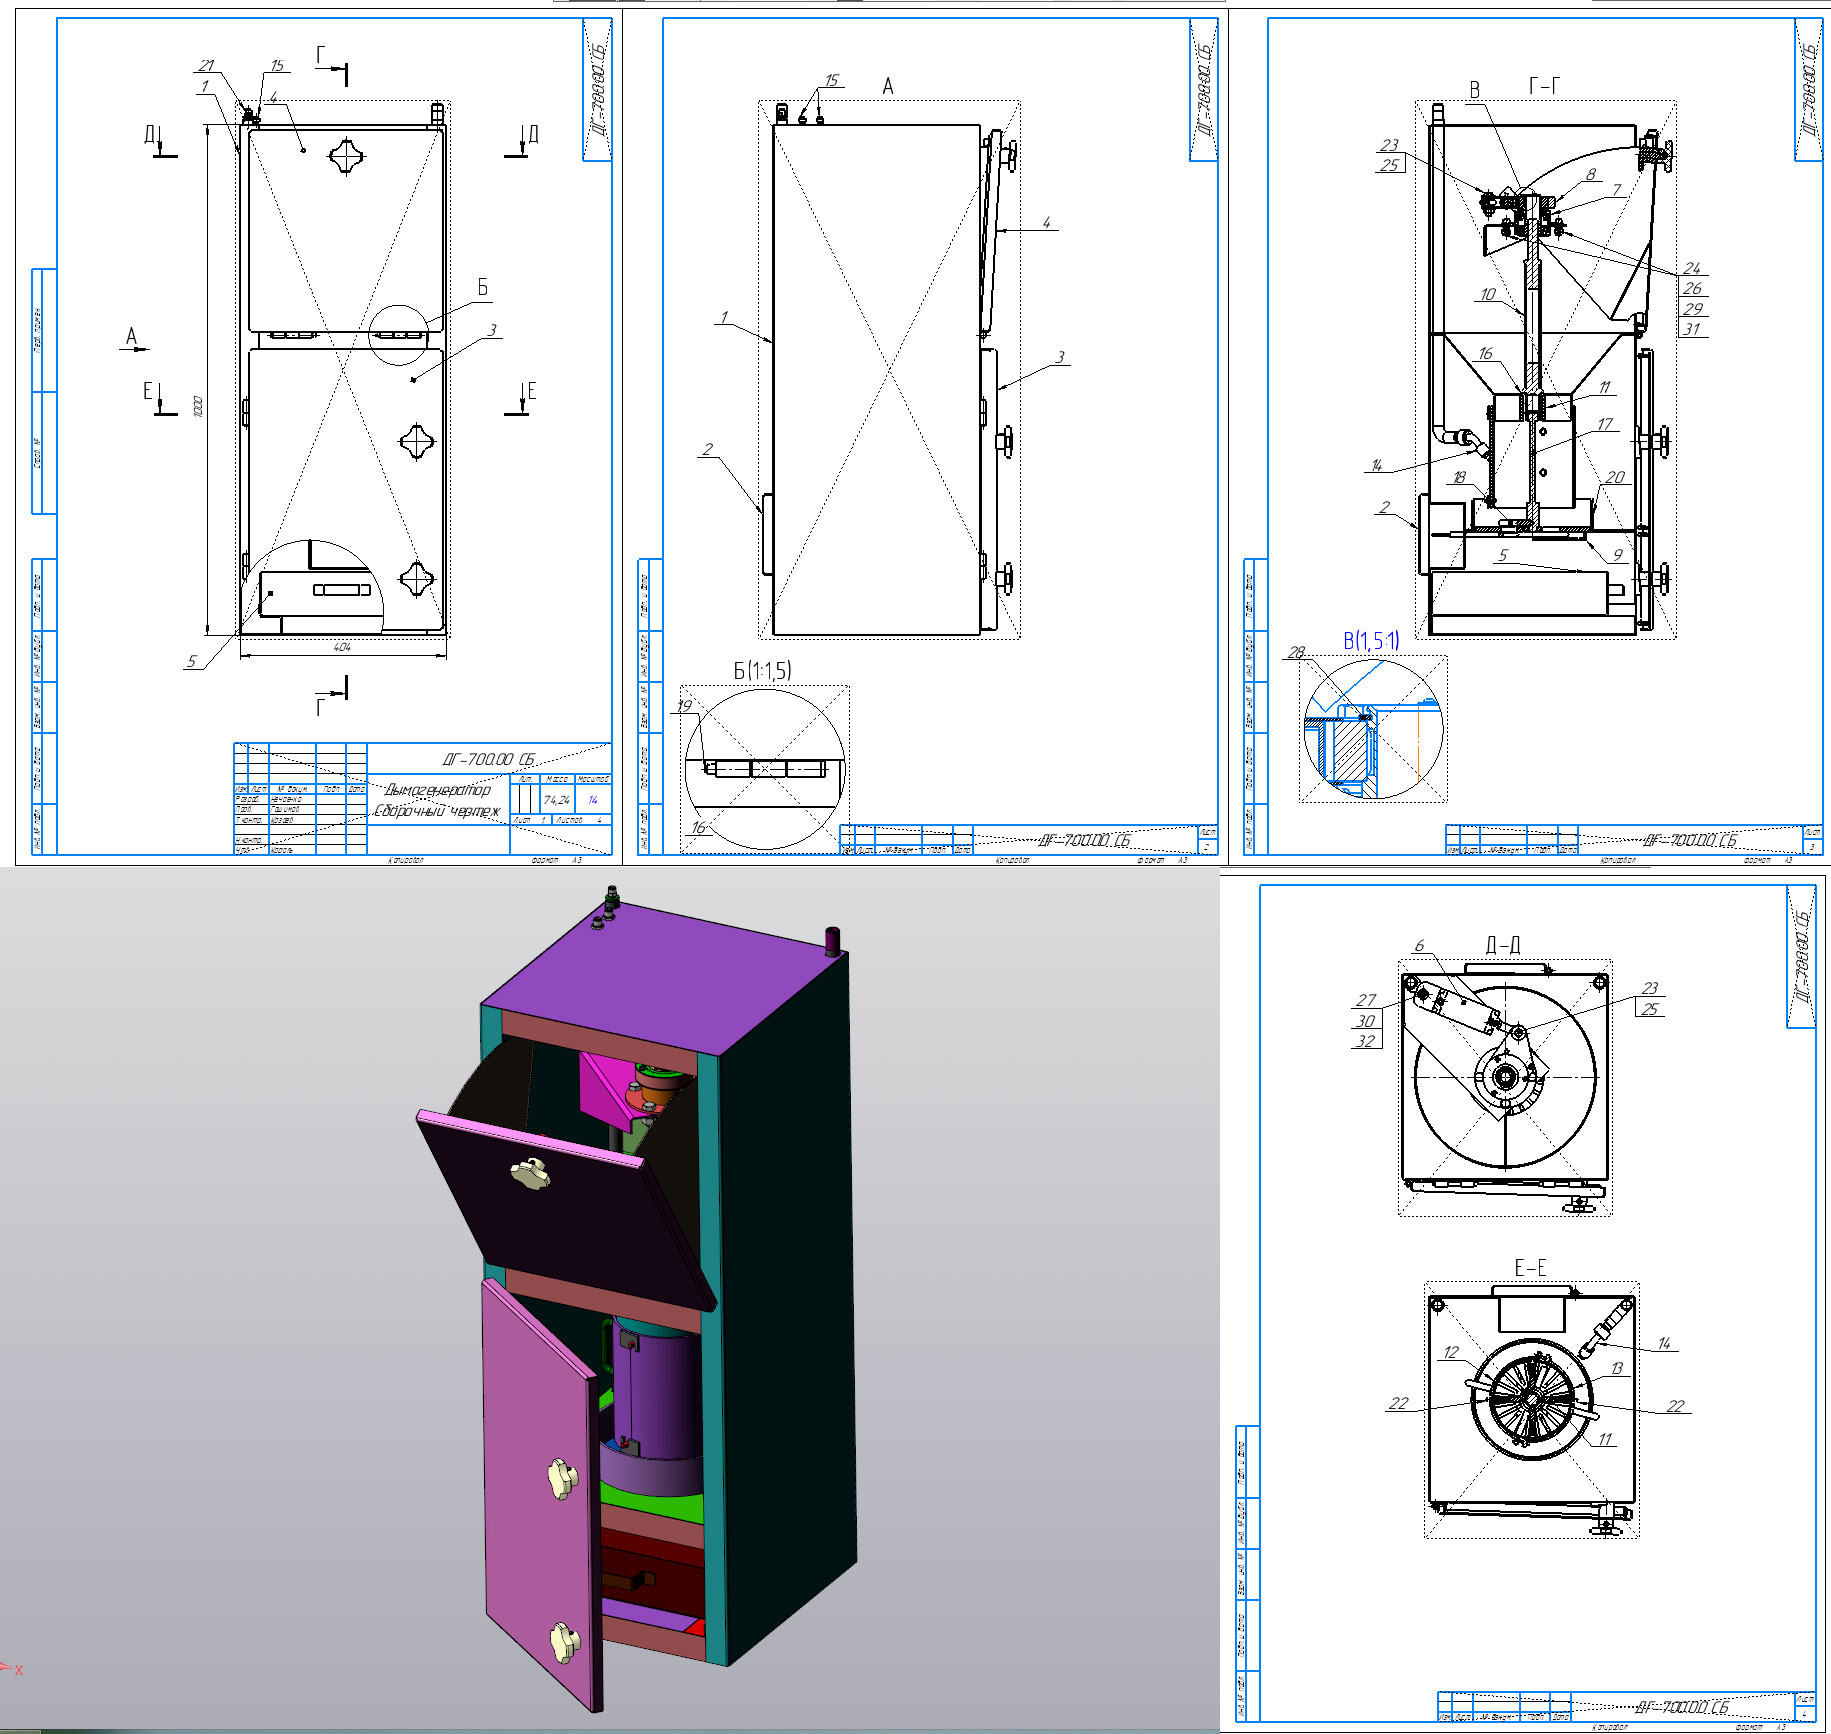Click callout '6' in section Д-Д
Screen dimensions: 1831x1734
point(1419,945)
